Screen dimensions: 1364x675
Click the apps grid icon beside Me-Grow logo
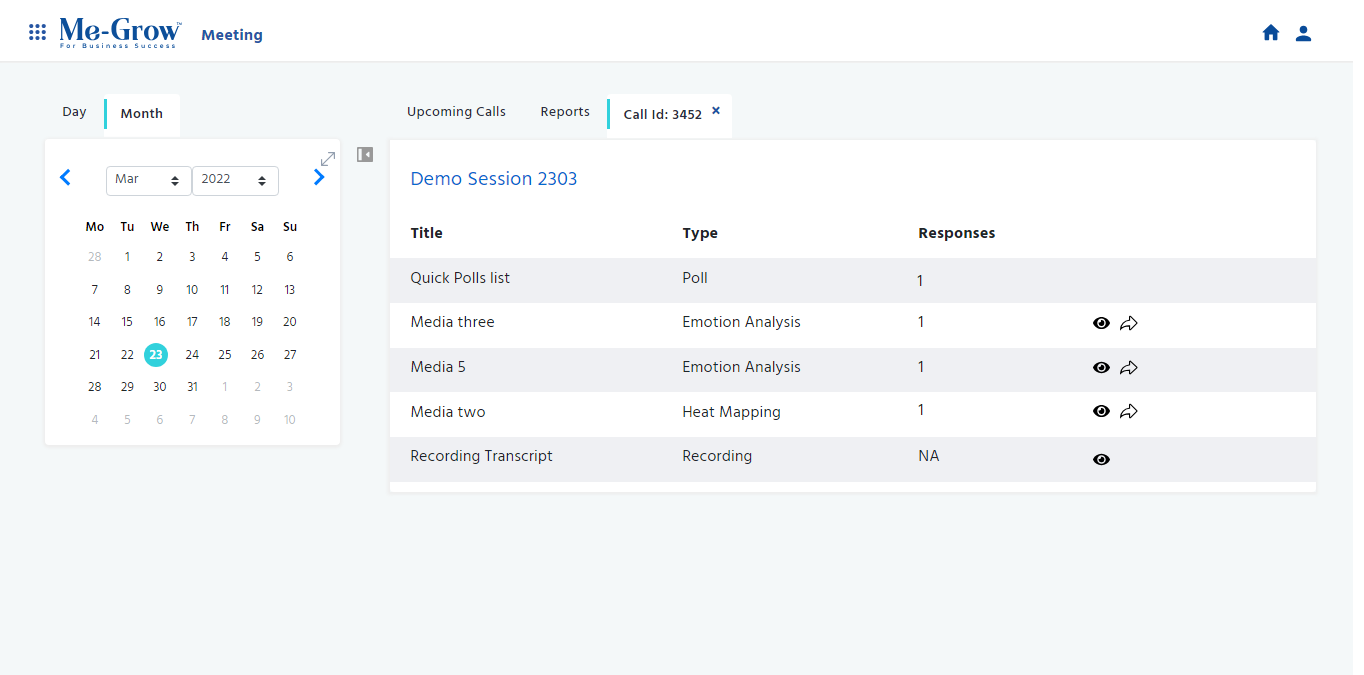37,31
